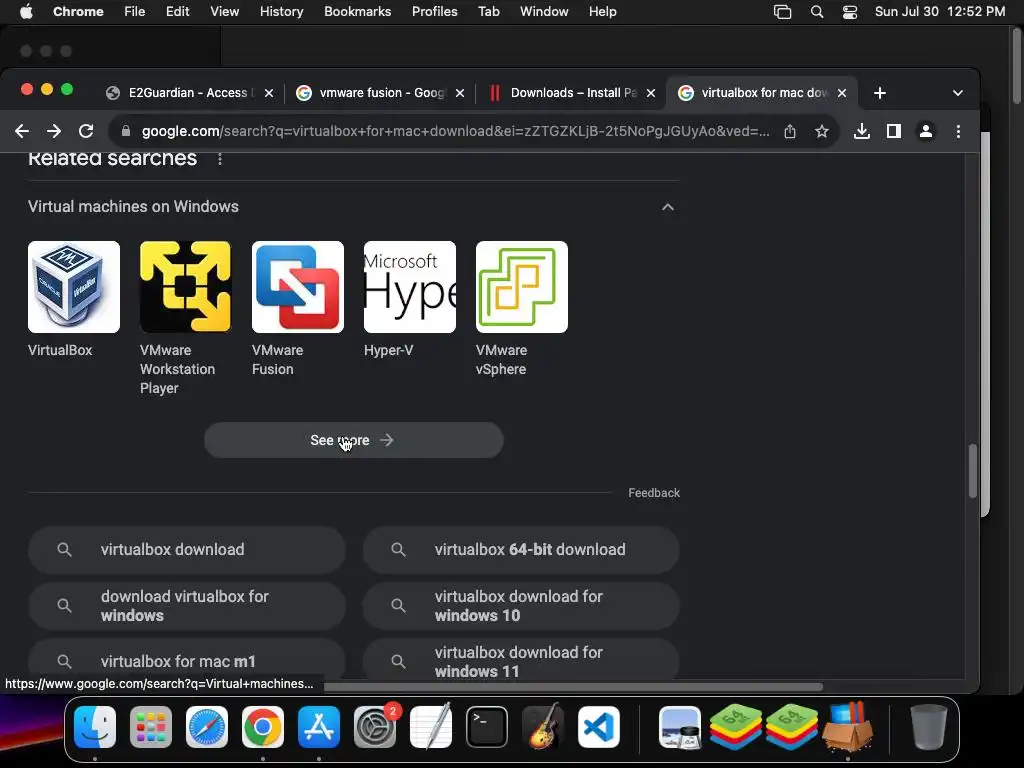
Task: Open GarageBand from the Dock
Action: click(x=543, y=727)
